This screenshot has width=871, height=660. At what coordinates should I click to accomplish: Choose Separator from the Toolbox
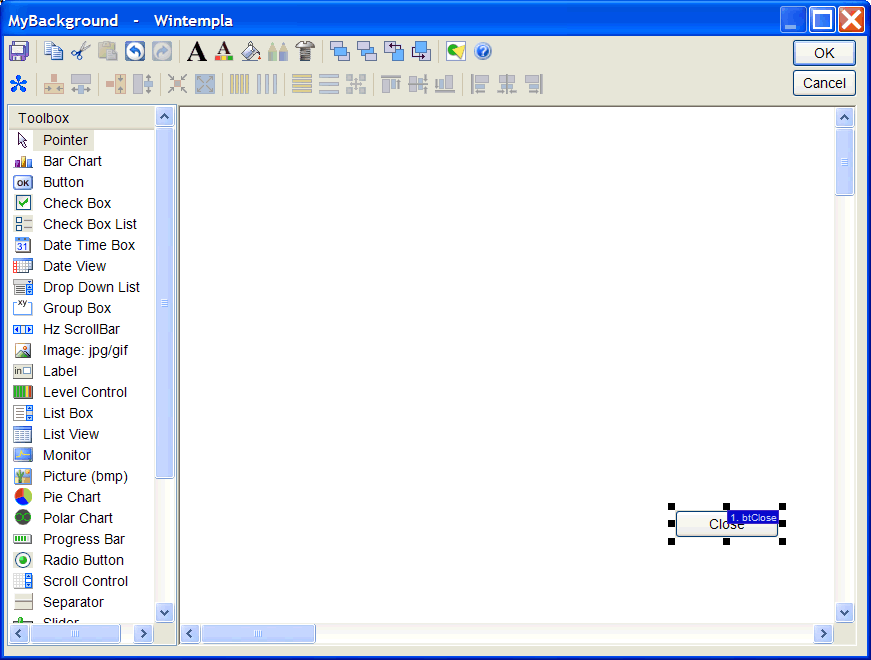(x=73, y=603)
